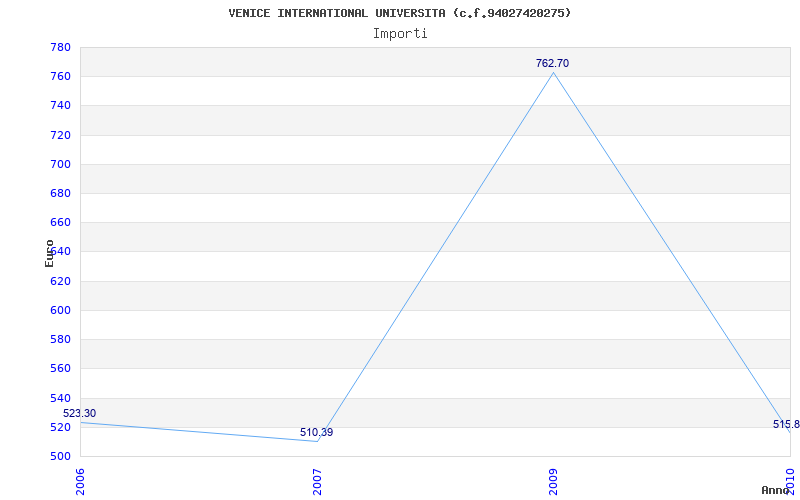This screenshot has height=500, width=800.
Task: Click the line peak point at 2009
Action: tap(554, 73)
